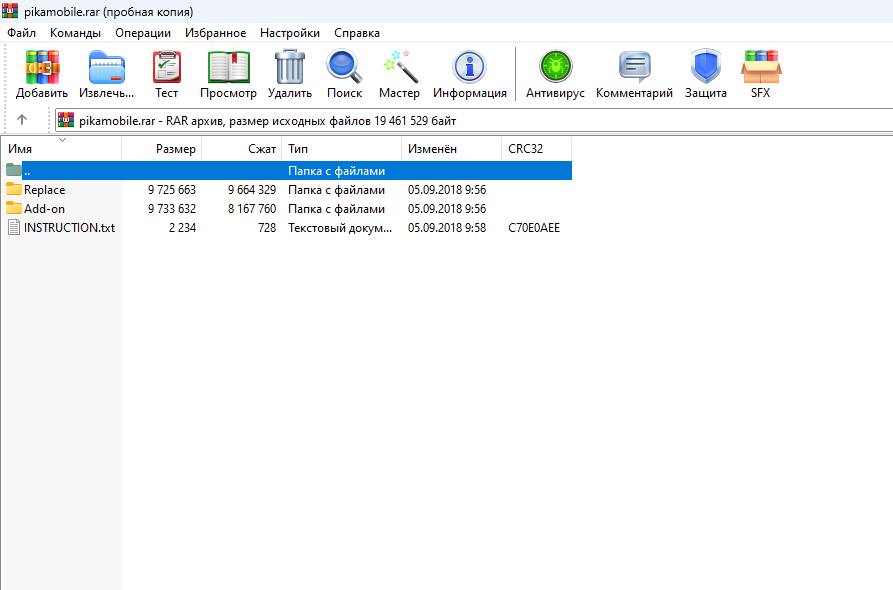Click the Добавить (Add) toolbar icon
This screenshot has width=893, height=590.
click(42, 67)
